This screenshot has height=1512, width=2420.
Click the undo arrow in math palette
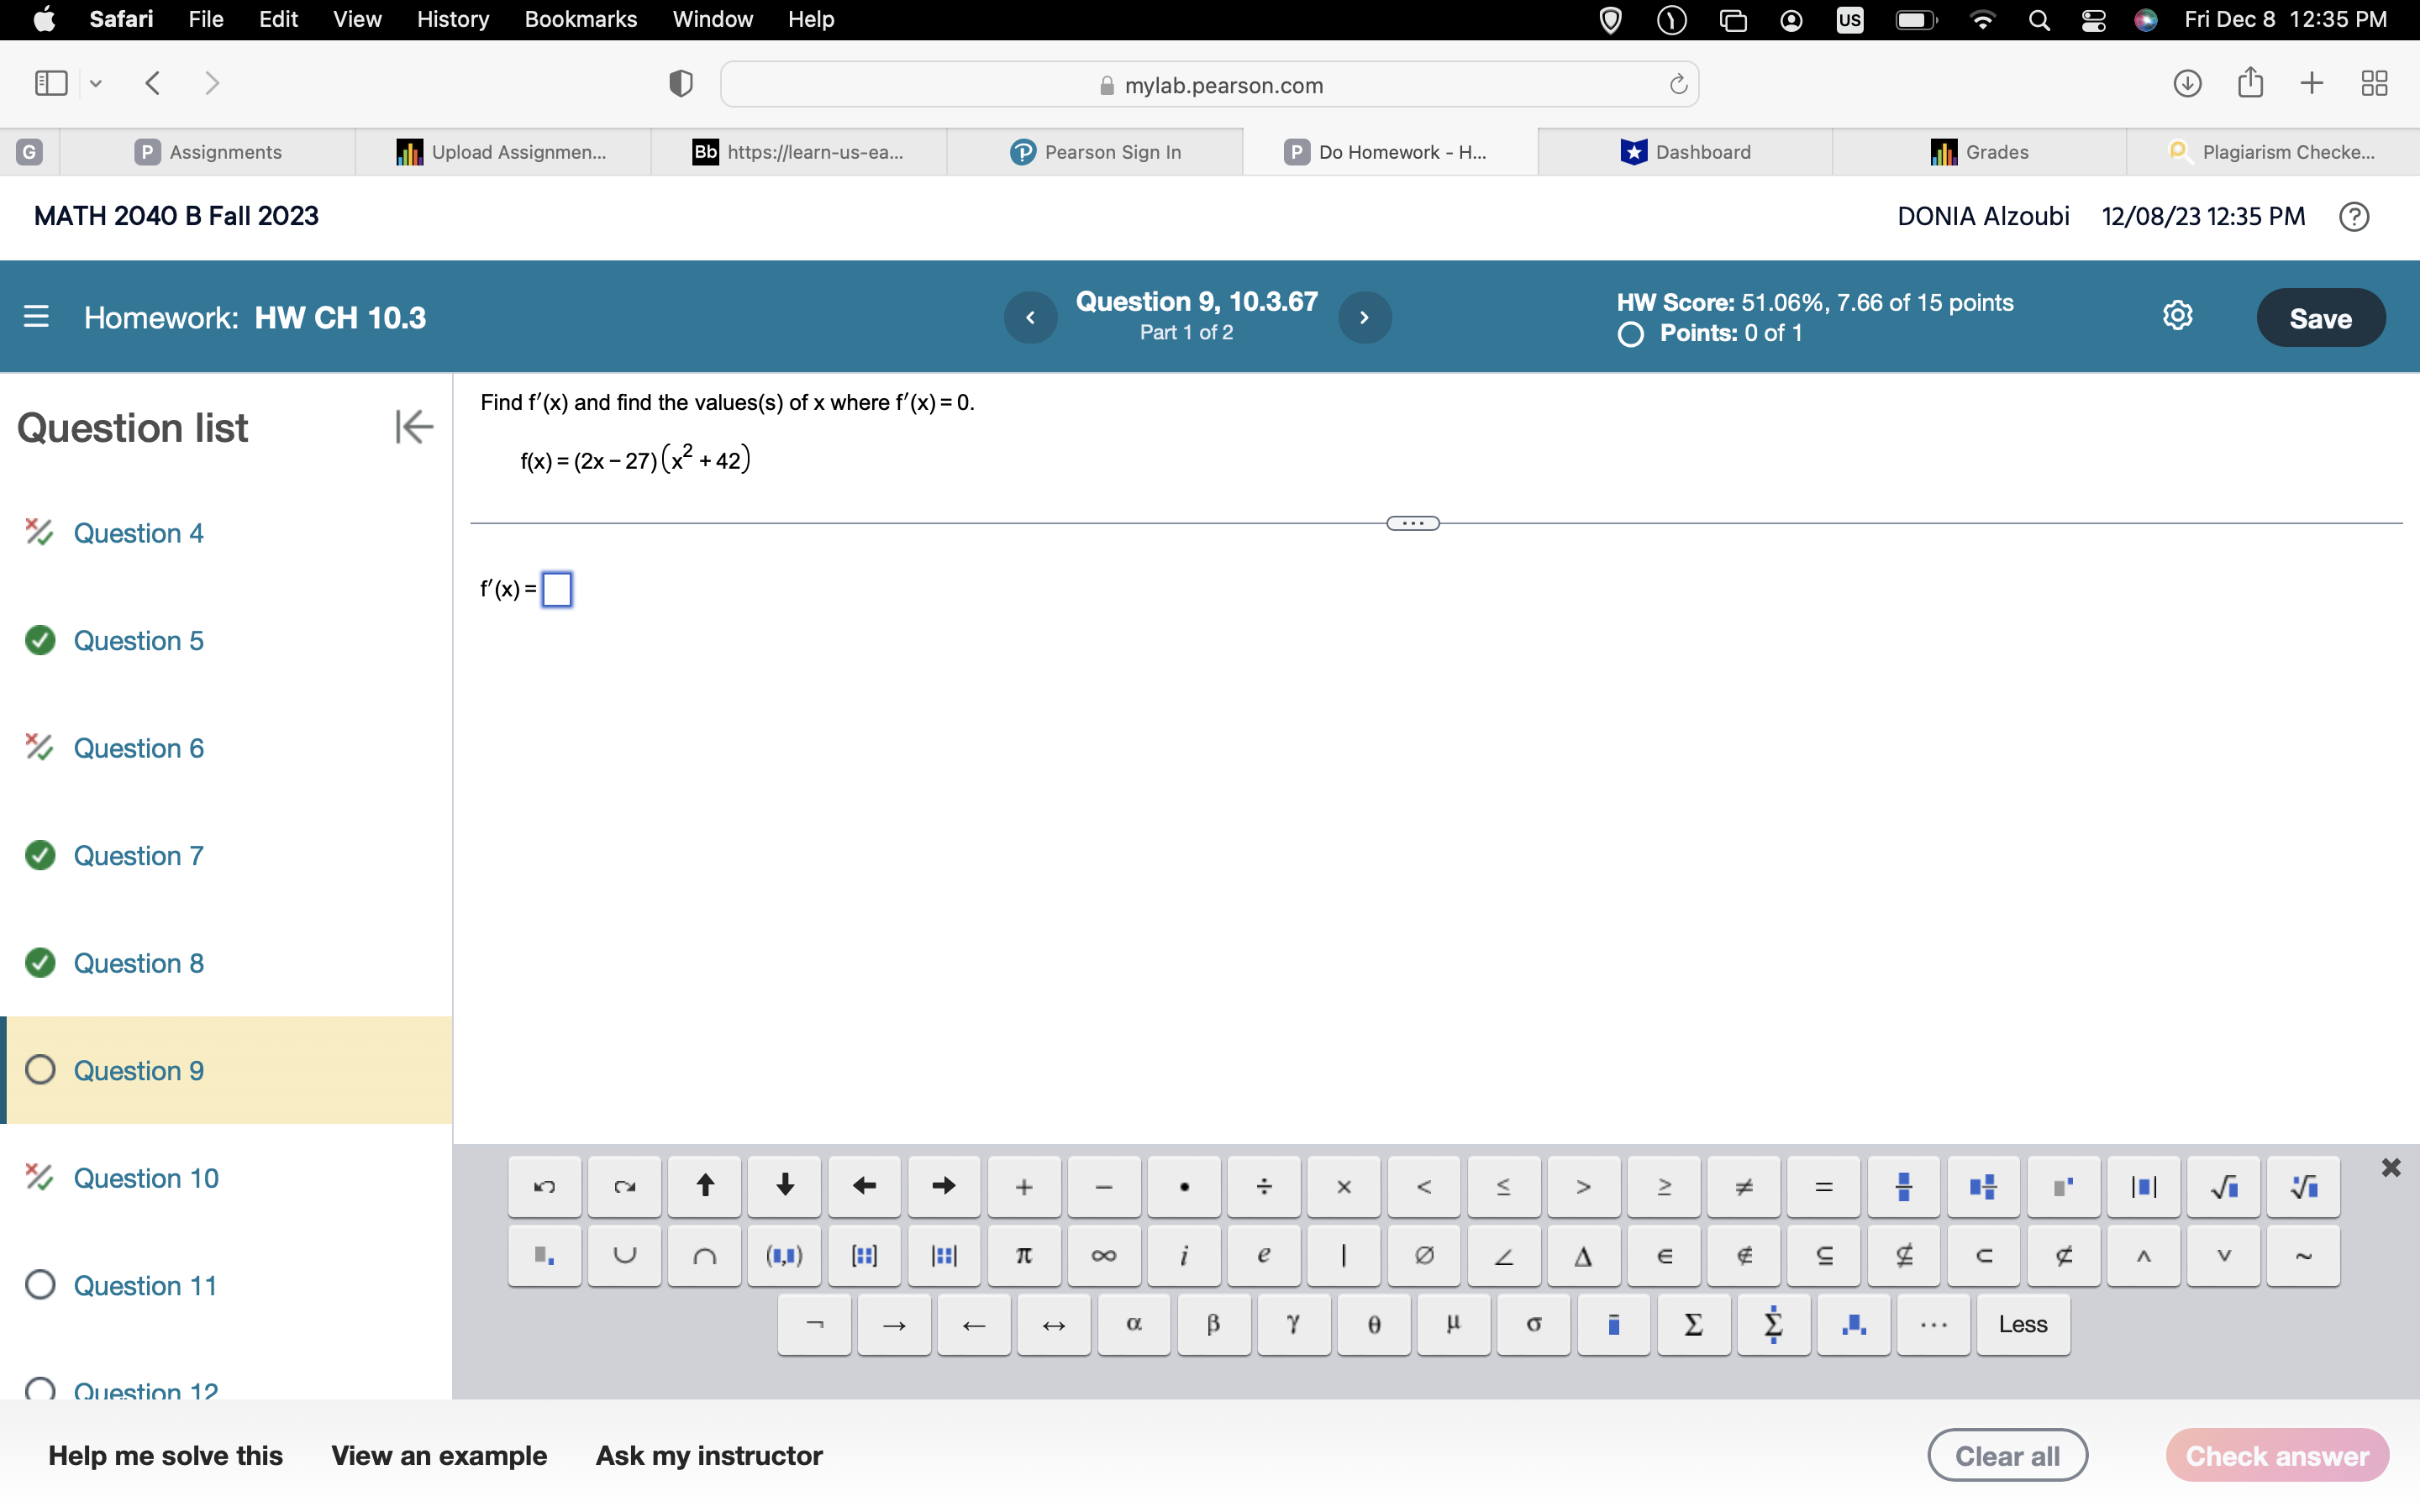(x=544, y=1186)
